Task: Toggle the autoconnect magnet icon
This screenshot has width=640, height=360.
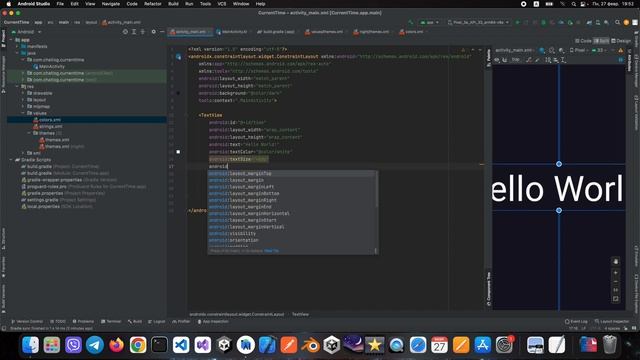Action: pyautogui.click(x=505, y=60)
